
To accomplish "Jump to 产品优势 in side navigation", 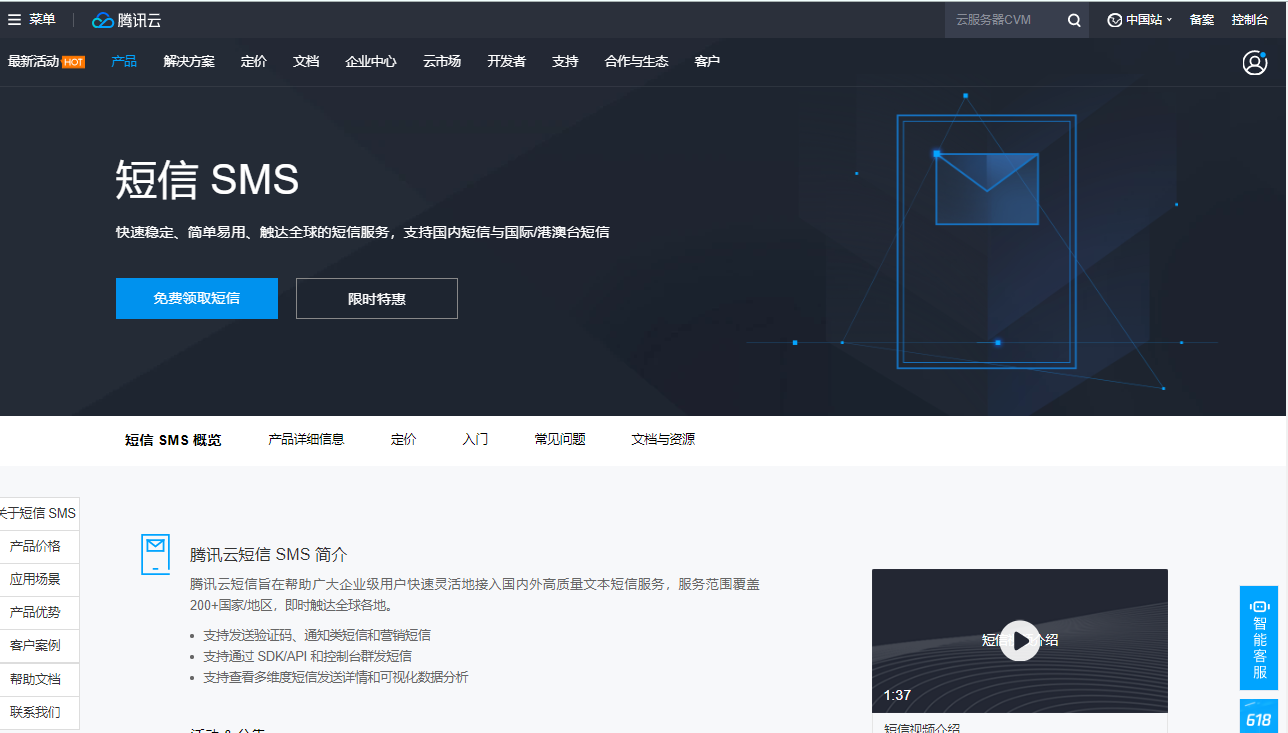I will 35,612.
